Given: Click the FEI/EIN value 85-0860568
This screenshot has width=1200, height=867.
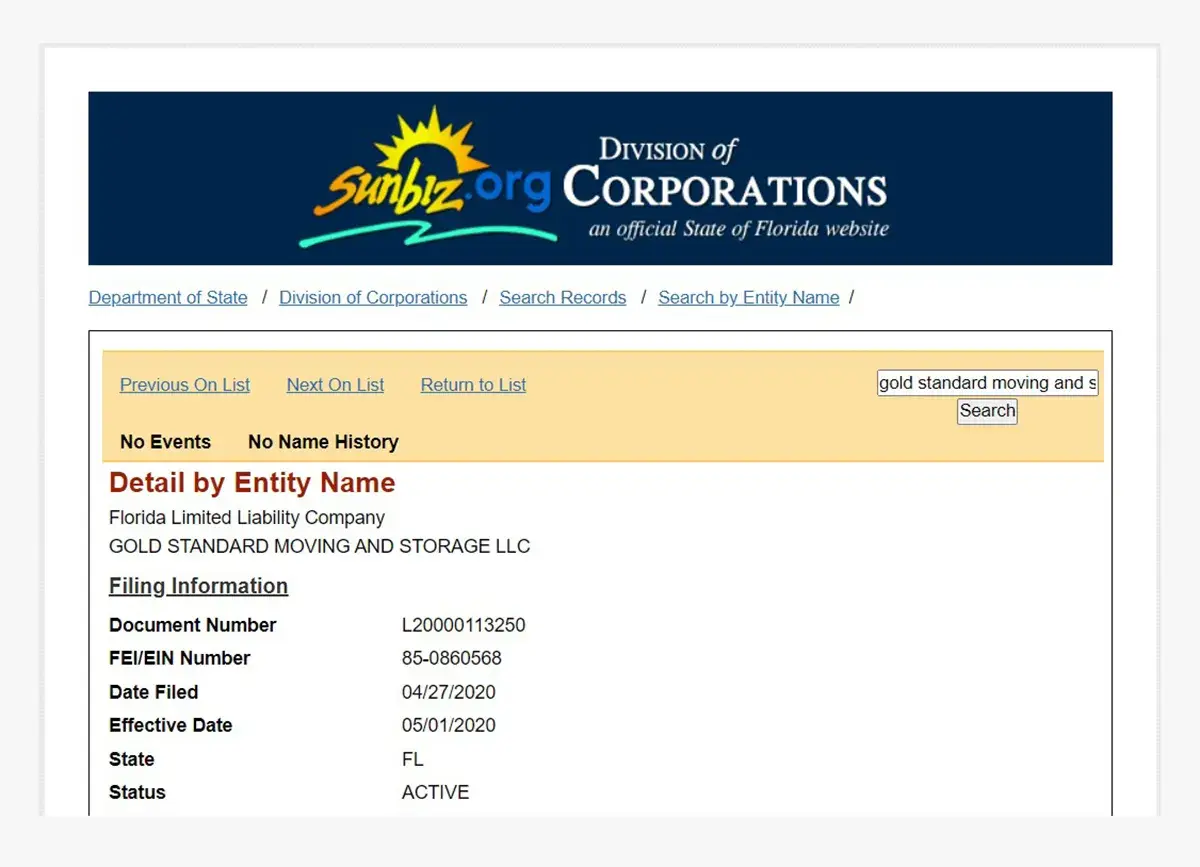Looking at the screenshot, I should [451, 659].
